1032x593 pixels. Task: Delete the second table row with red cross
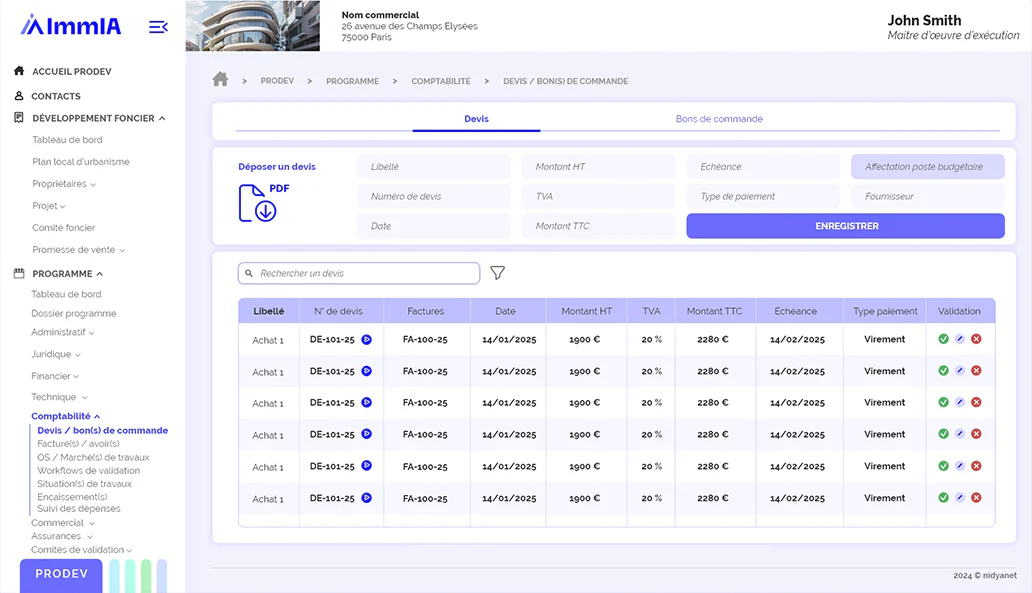point(976,371)
